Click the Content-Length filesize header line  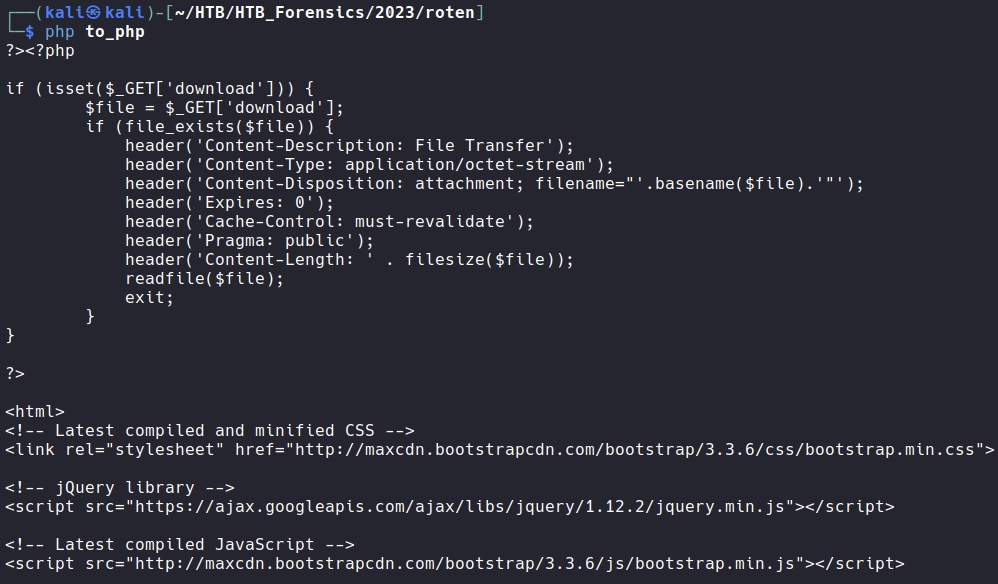[349, 259]
